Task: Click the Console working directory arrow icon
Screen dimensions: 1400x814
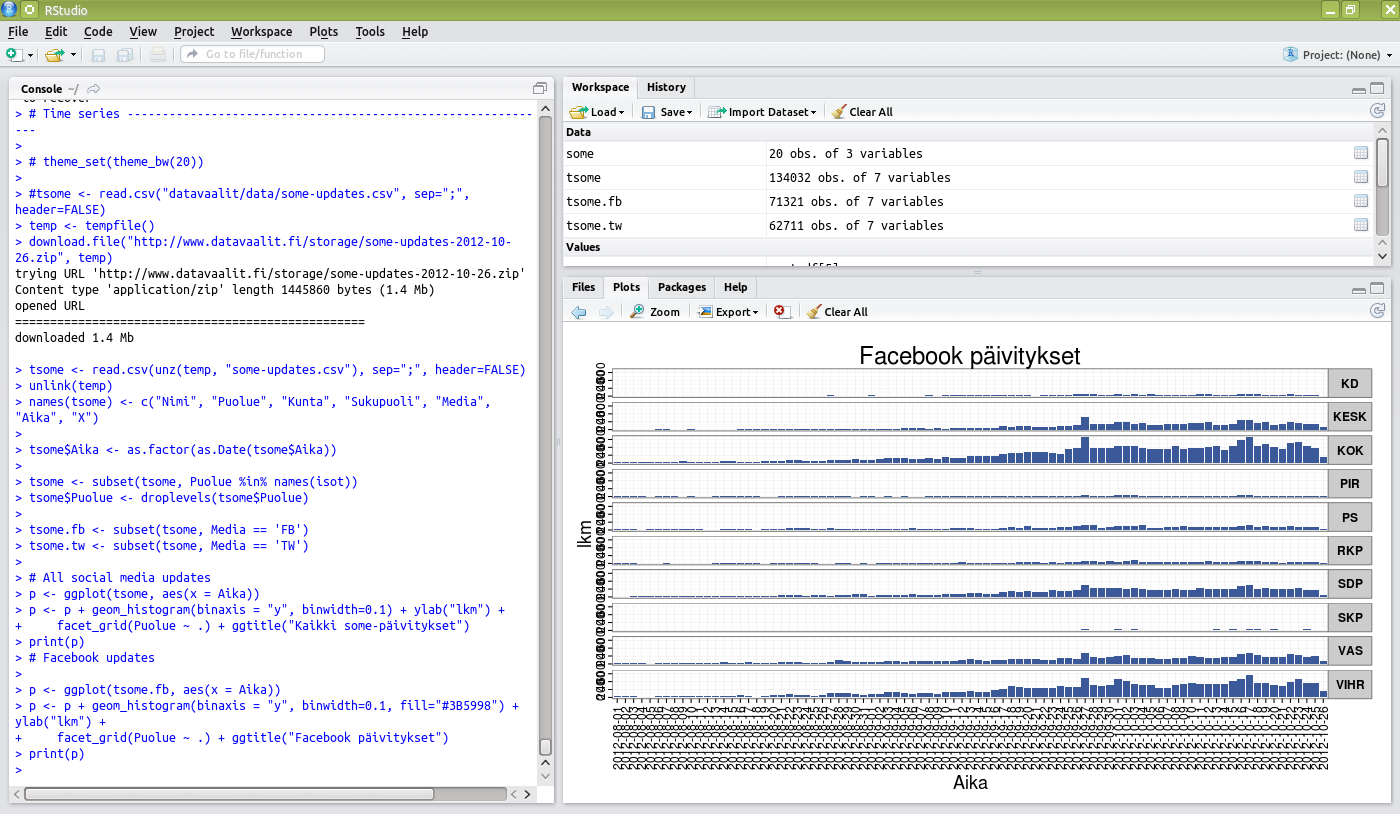Action: (x=93, y=89)
